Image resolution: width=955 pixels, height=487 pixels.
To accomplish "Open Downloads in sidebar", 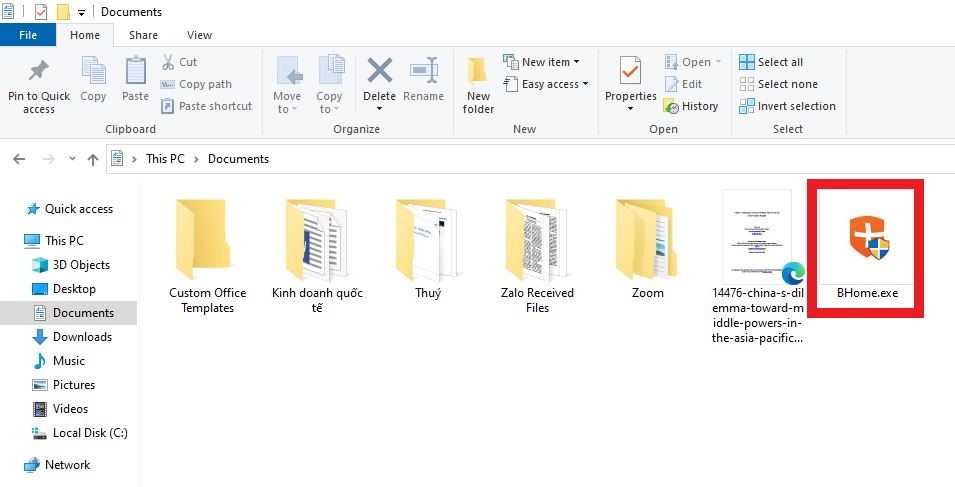I will click(x=72, y=337).
